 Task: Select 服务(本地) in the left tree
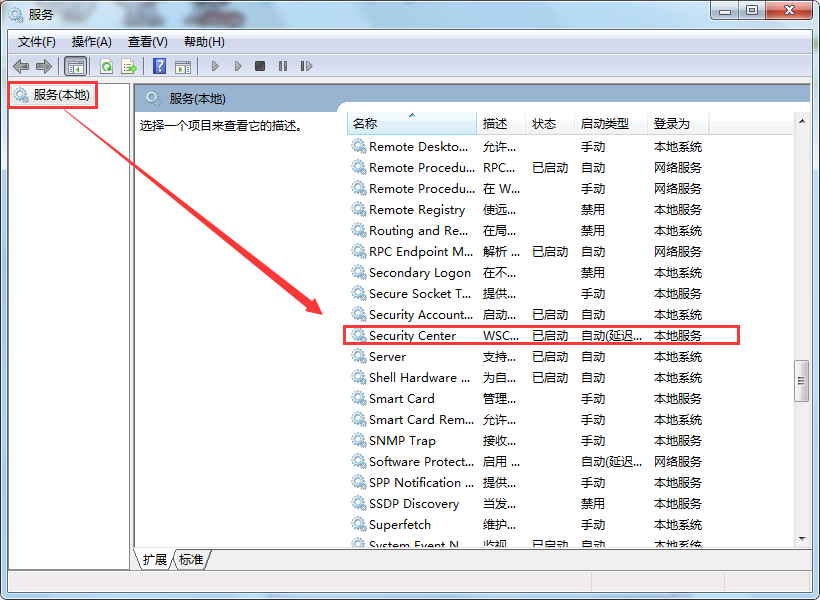60,95
